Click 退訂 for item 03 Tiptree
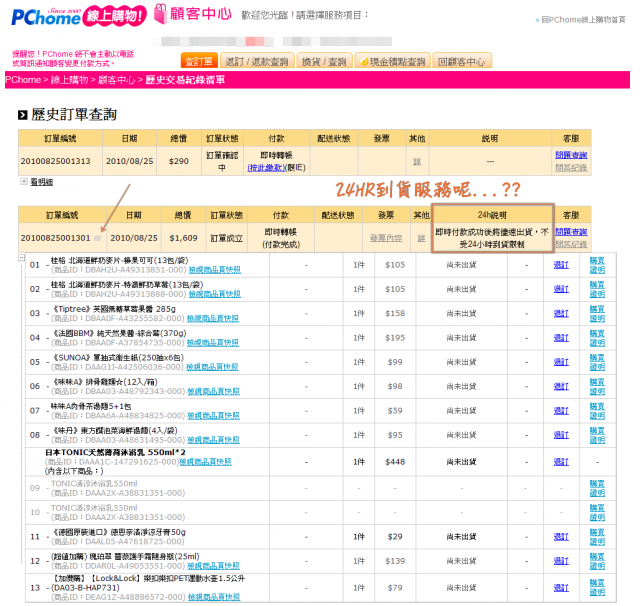 561,313
